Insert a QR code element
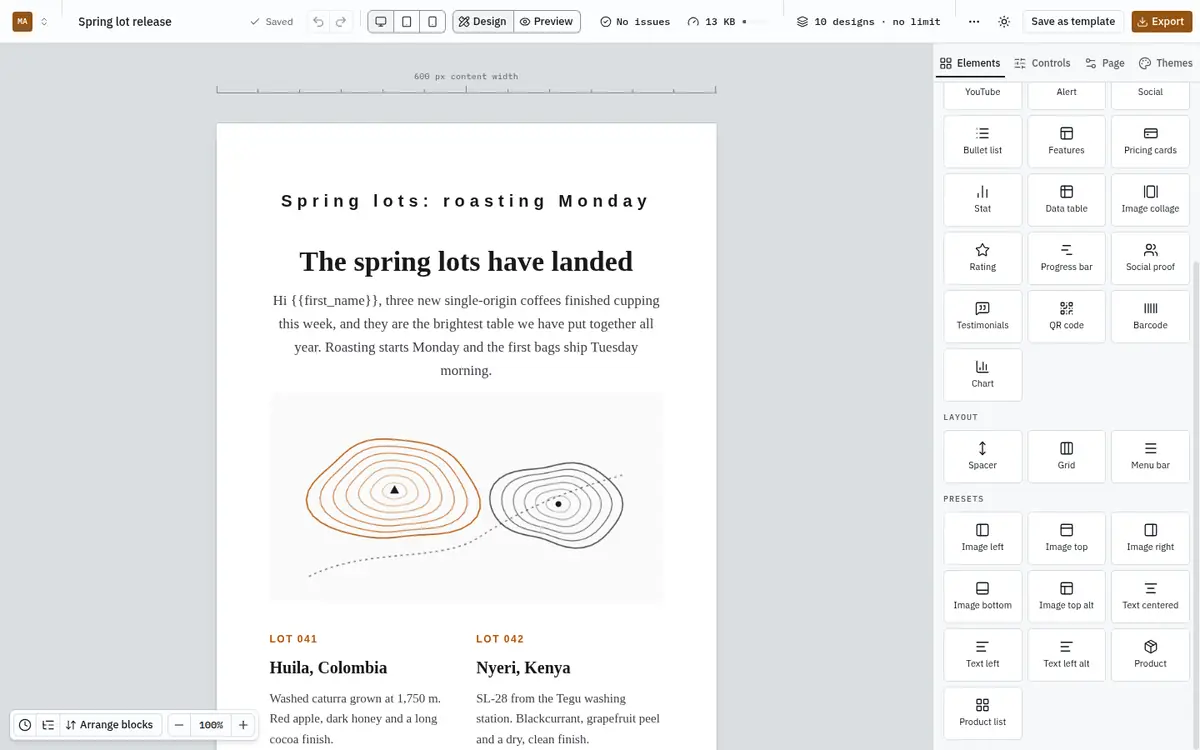This screenshot has width=1200, height=750. (x=1067, y=316)
